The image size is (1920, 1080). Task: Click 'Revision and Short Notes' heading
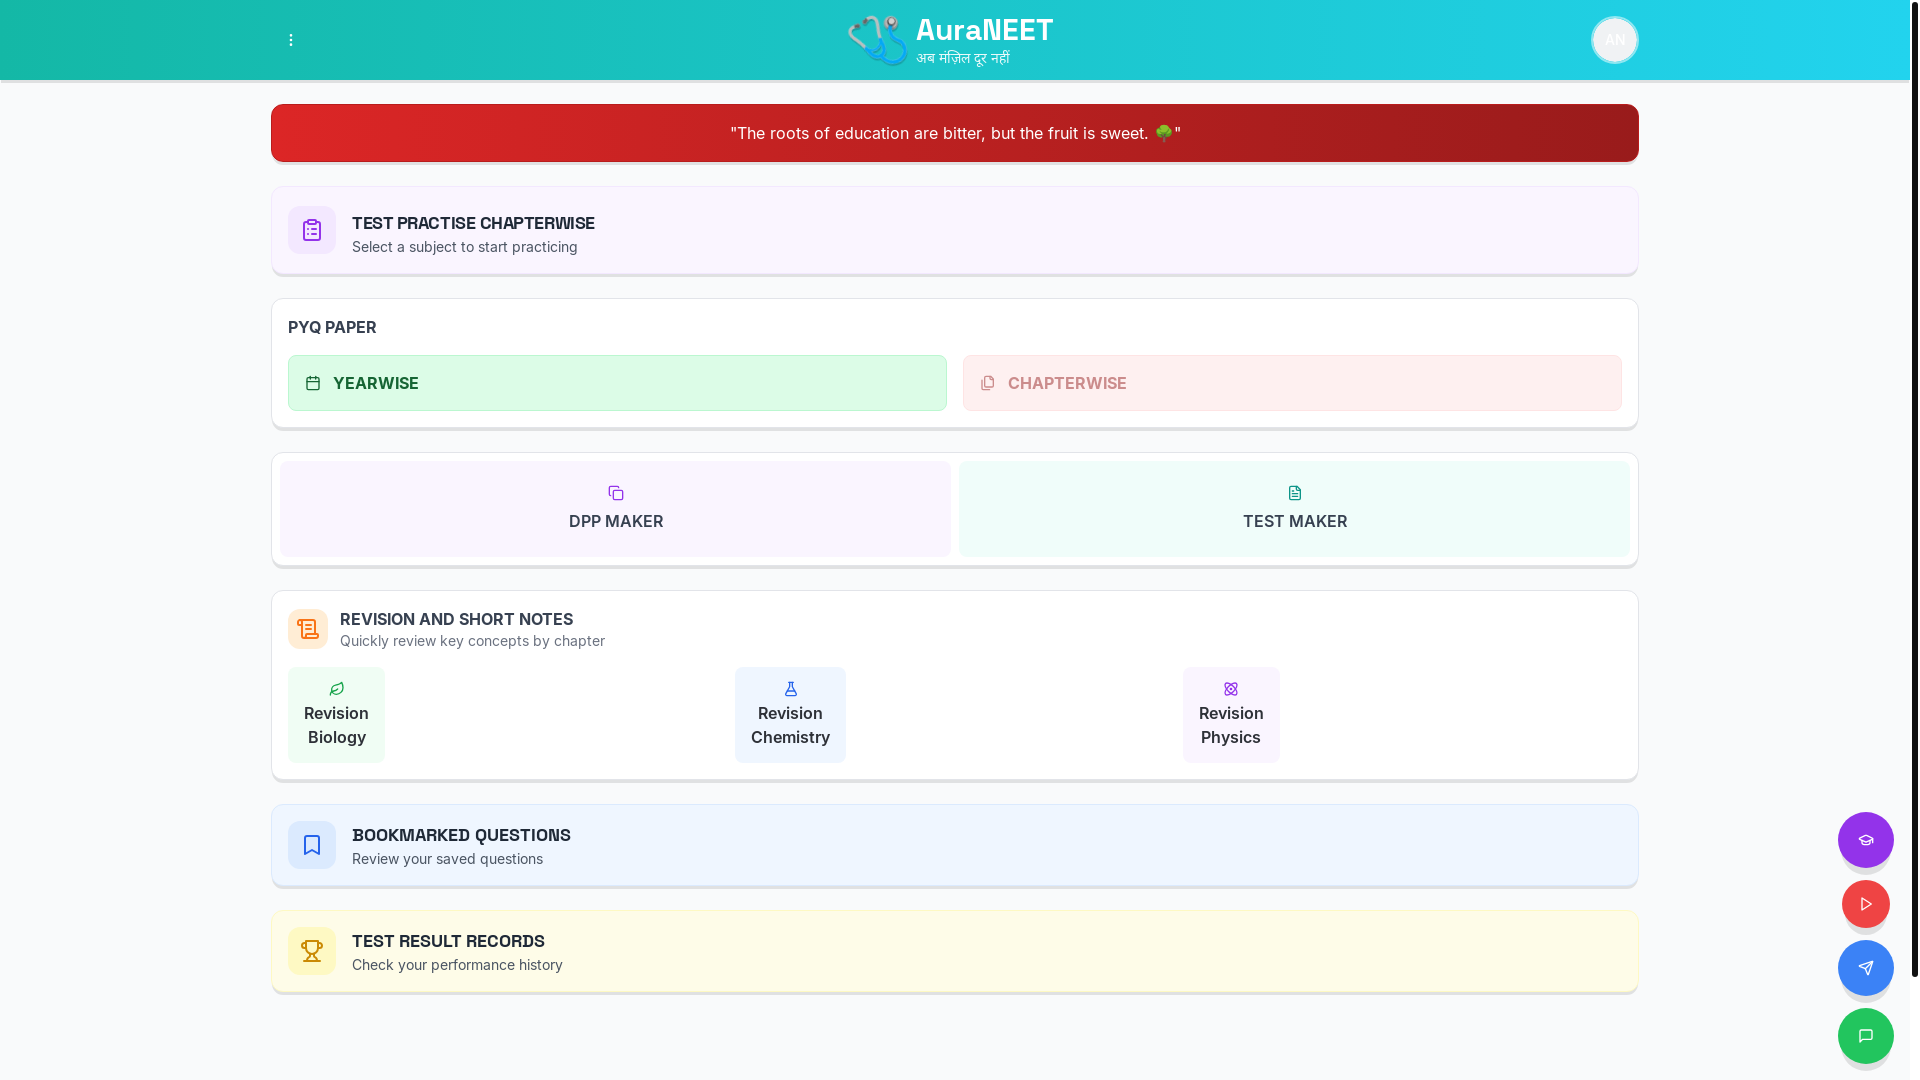456,619
